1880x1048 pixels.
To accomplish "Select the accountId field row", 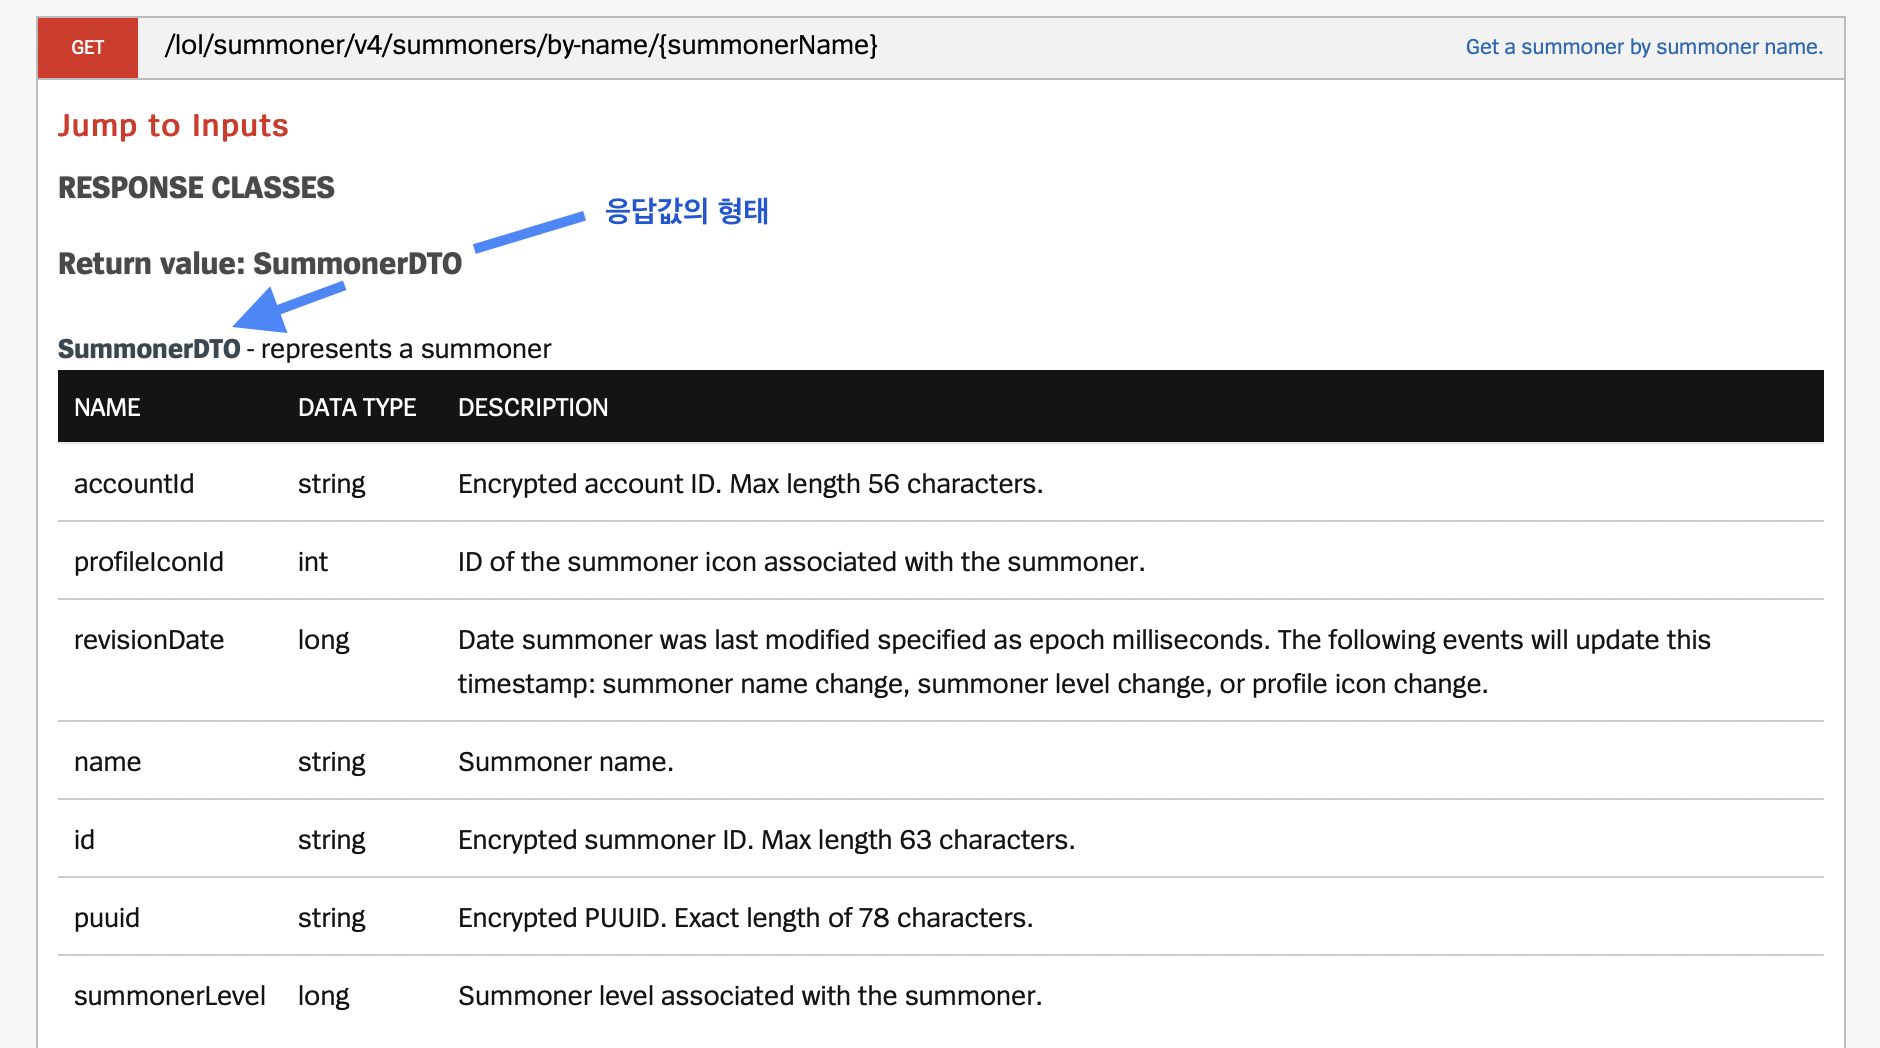I will tap(941, 483).
